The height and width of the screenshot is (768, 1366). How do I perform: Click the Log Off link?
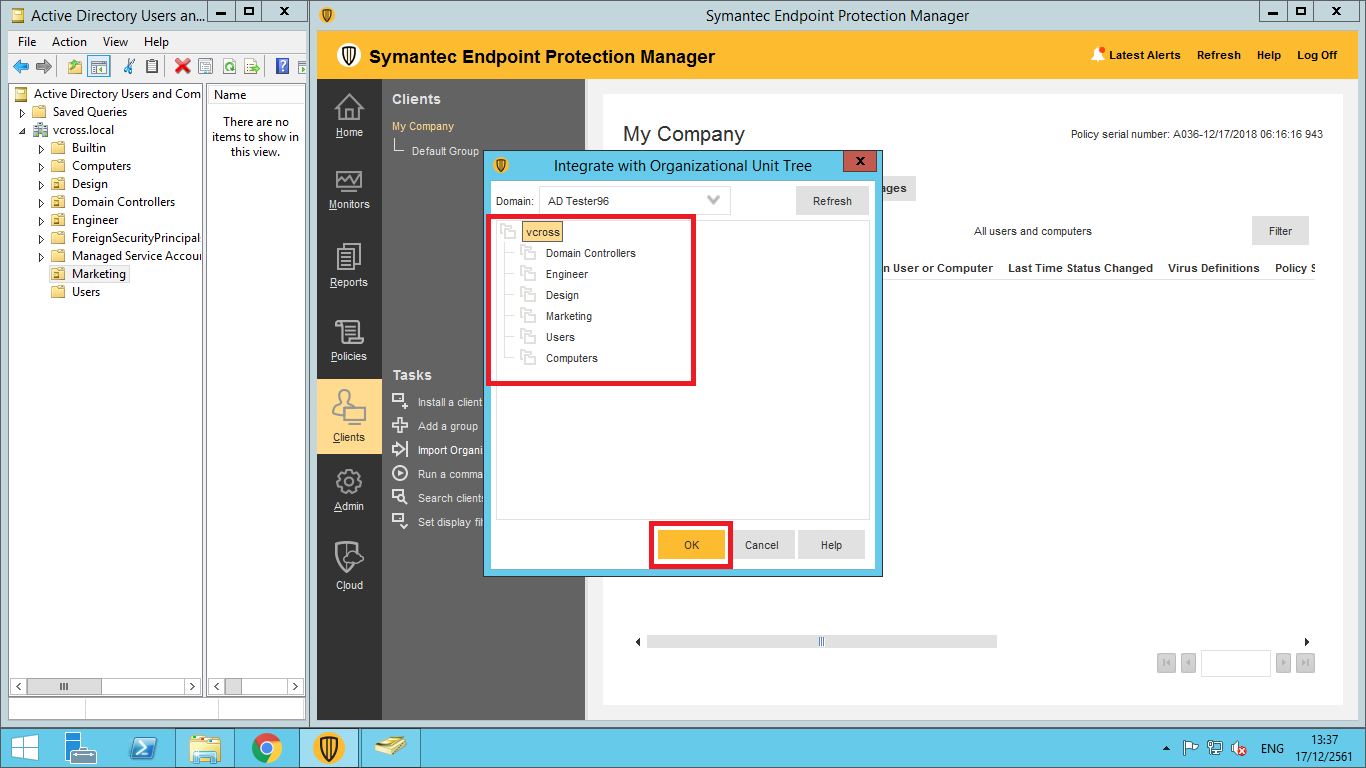(x=1316, y=56)
